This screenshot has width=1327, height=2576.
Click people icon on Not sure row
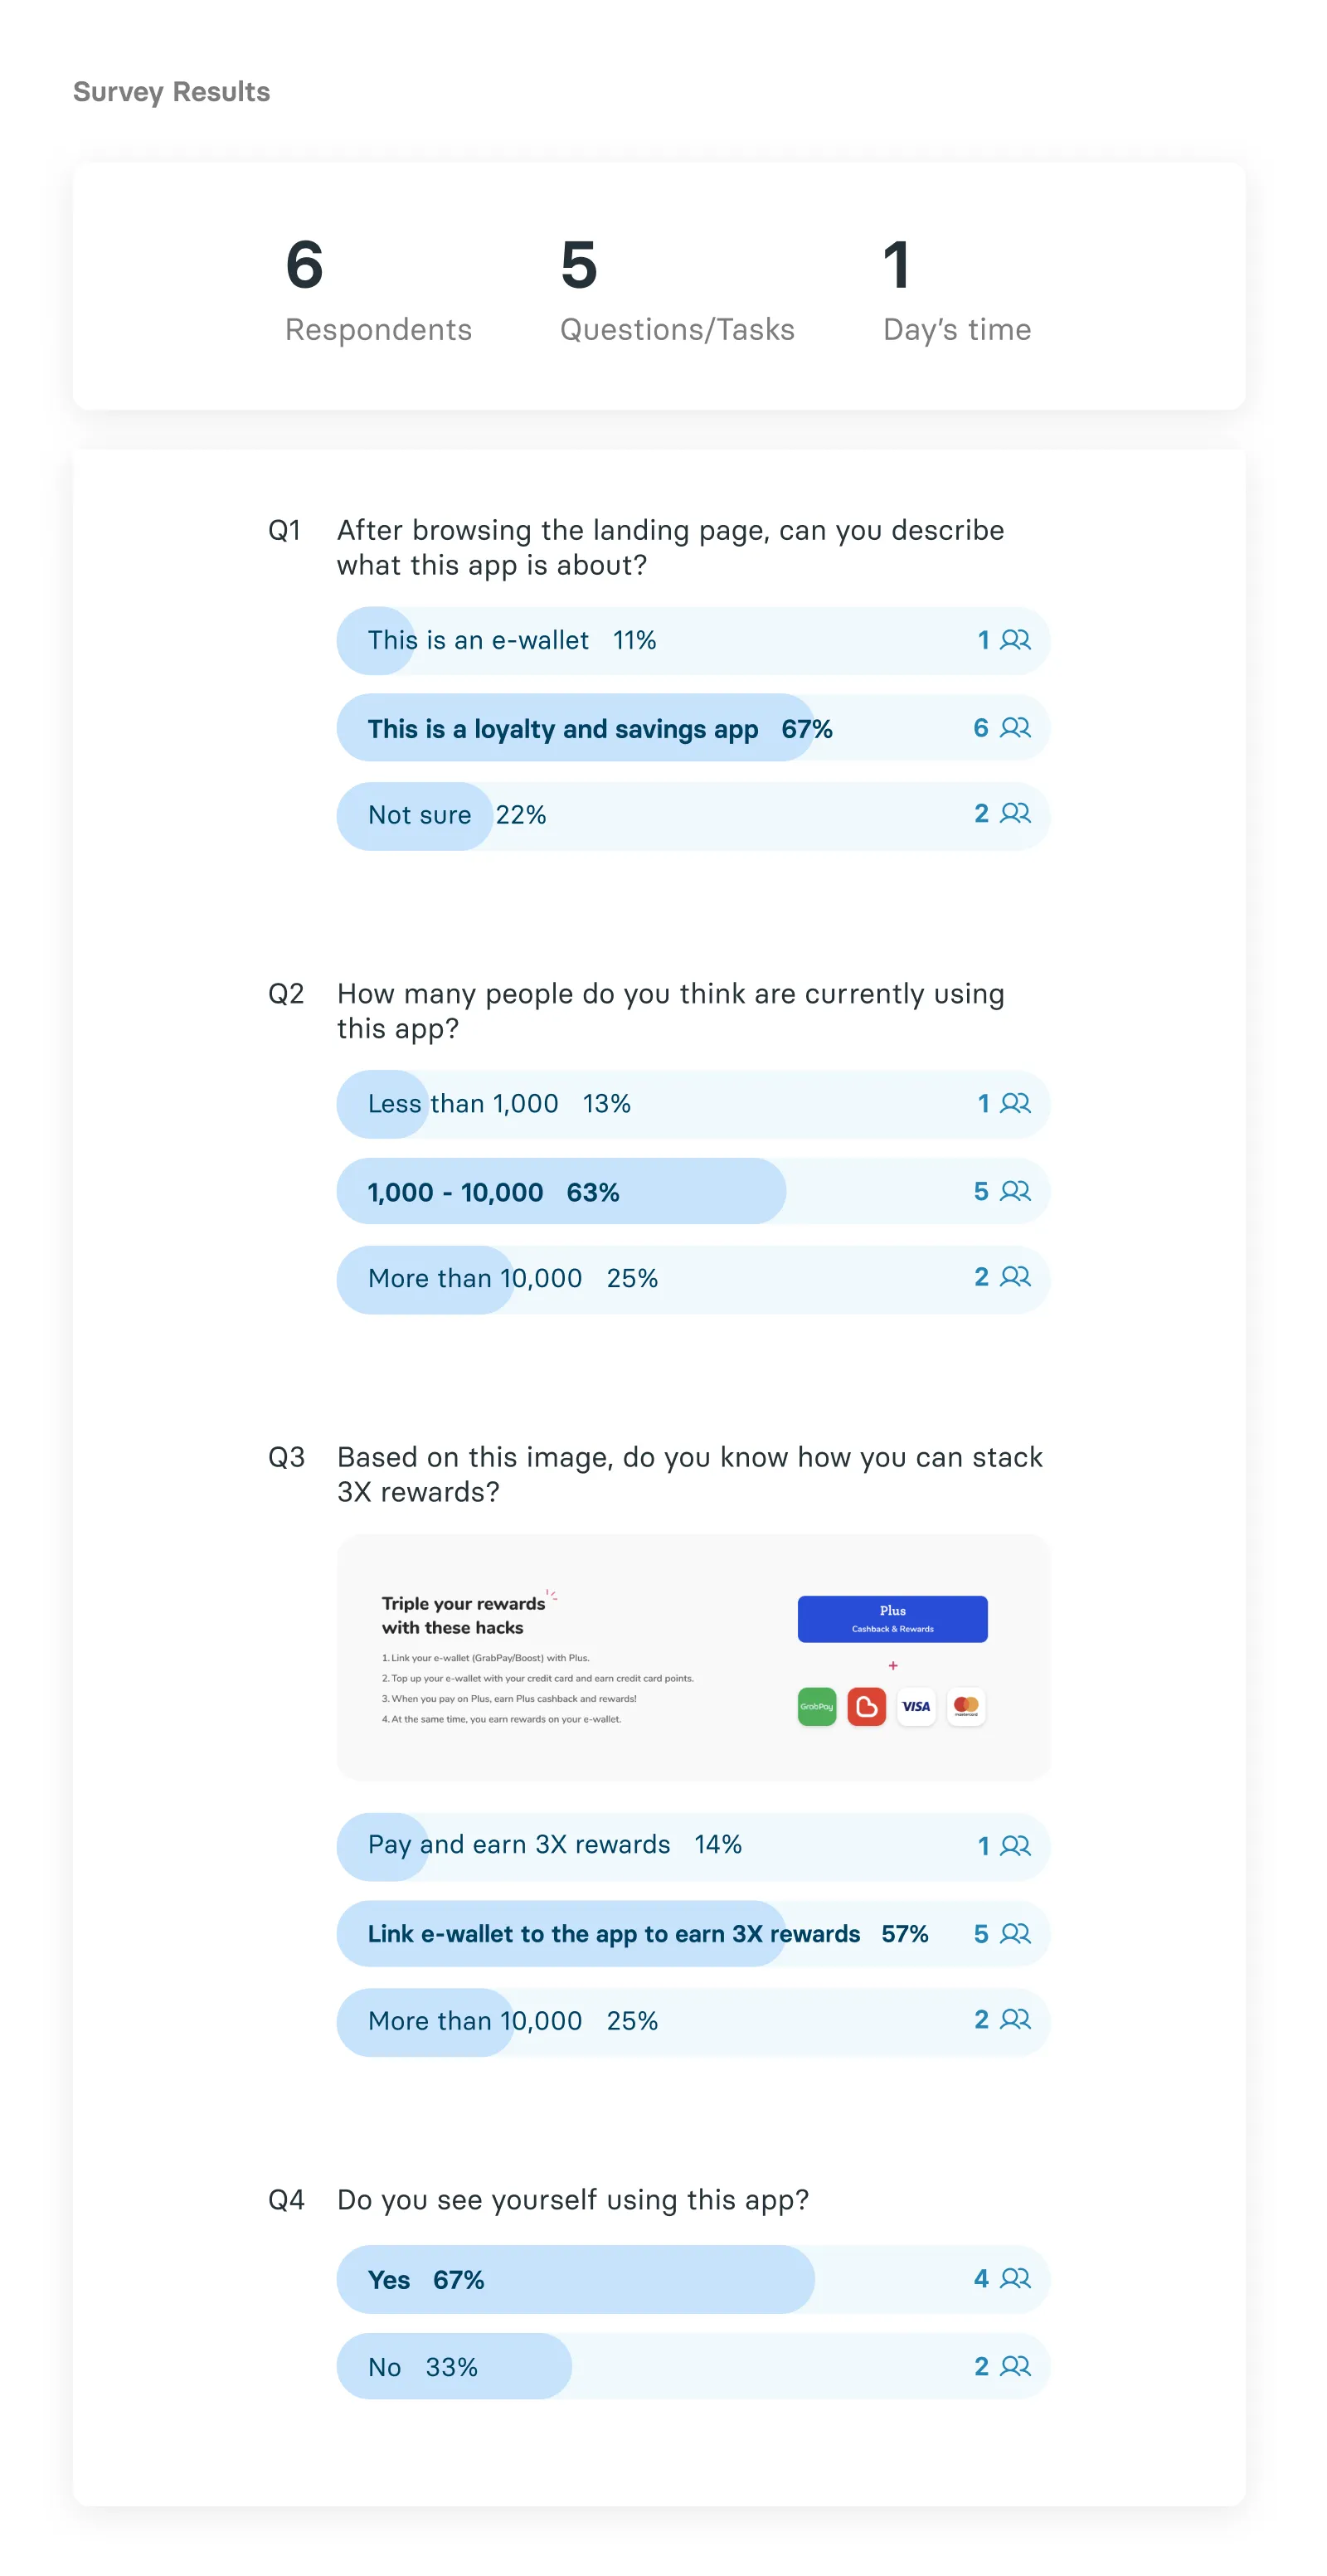coord(1015,814)
